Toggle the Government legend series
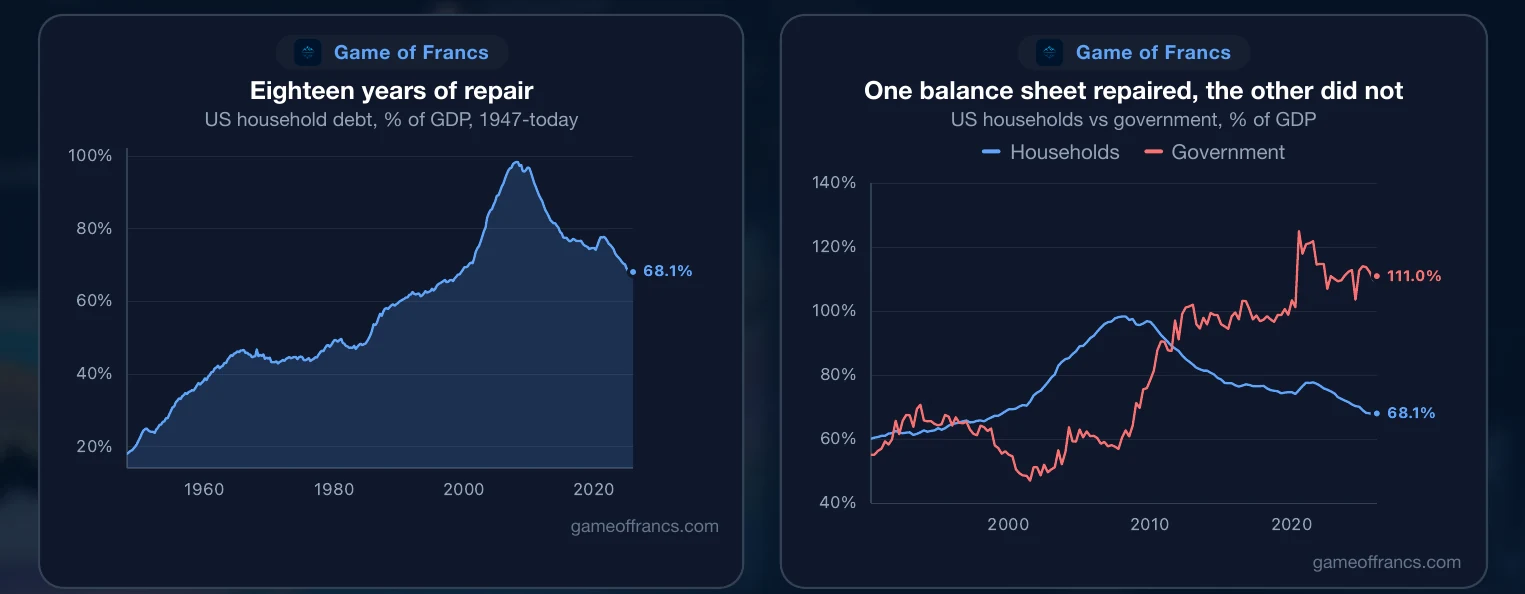Viewport: 1525px width, 594px height. [x=1215, y=152]
